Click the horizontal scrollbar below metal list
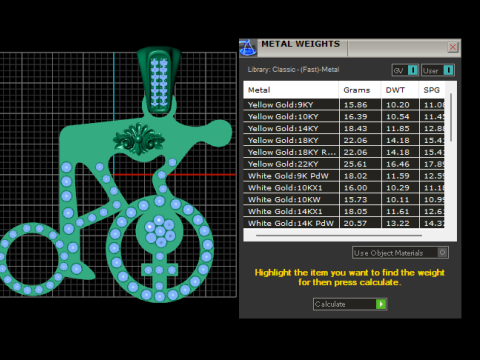This screenshot has height=360, width=480. 339,235
